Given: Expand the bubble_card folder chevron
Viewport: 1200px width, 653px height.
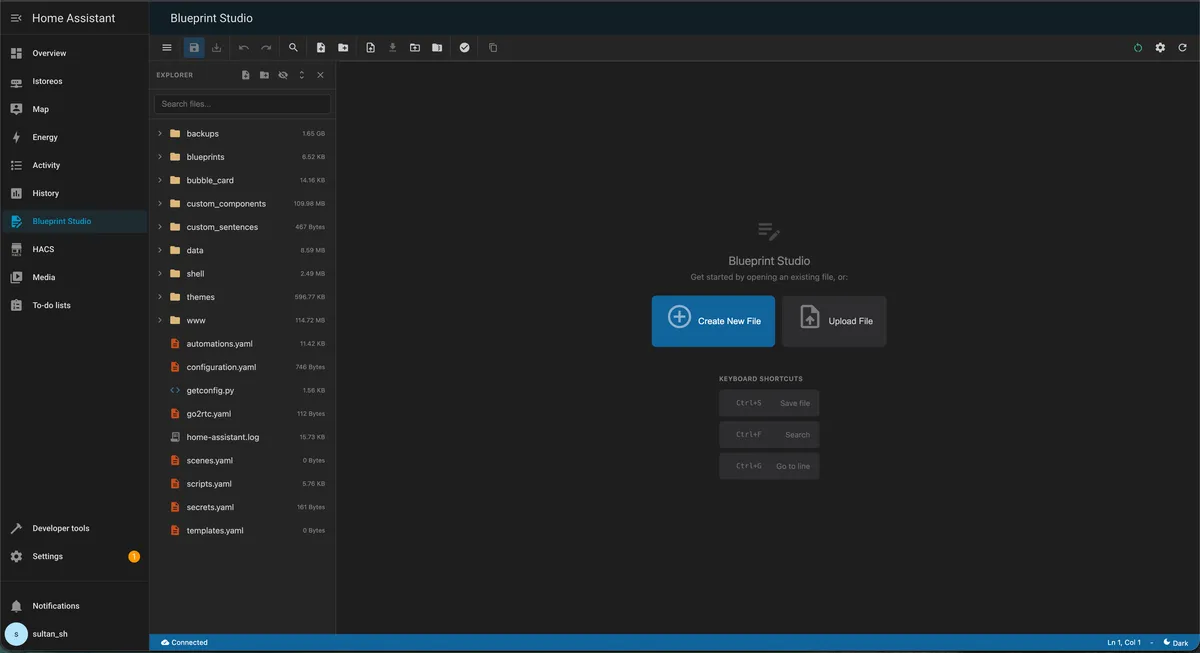Looking at the screenshot, I should (160, 180).
